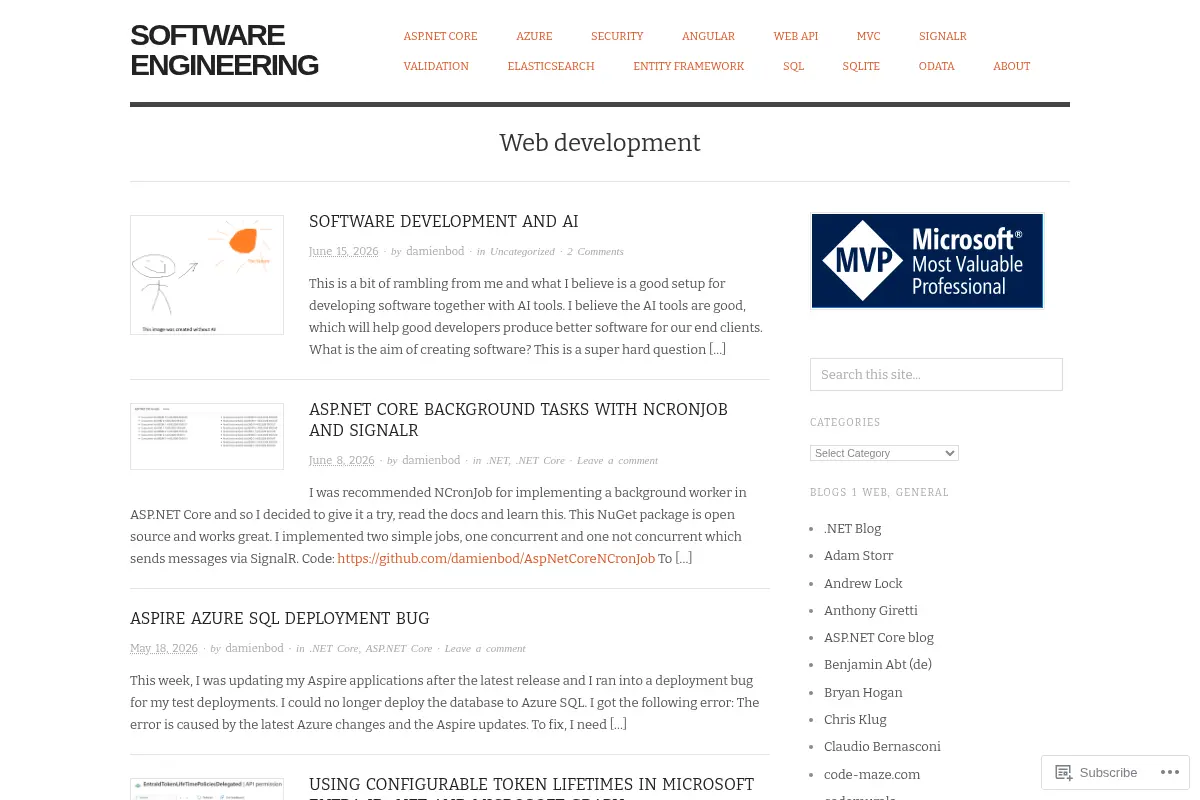Open the SQLITE menu item
The height and width of the screenshot is (800, 1200).
[861, 66]
